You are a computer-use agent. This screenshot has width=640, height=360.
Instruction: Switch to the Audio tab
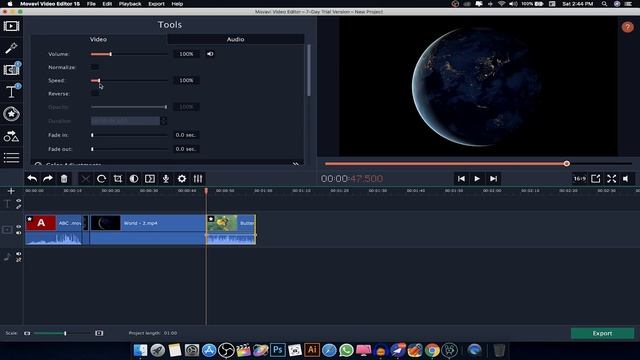(x=236, y=39)
